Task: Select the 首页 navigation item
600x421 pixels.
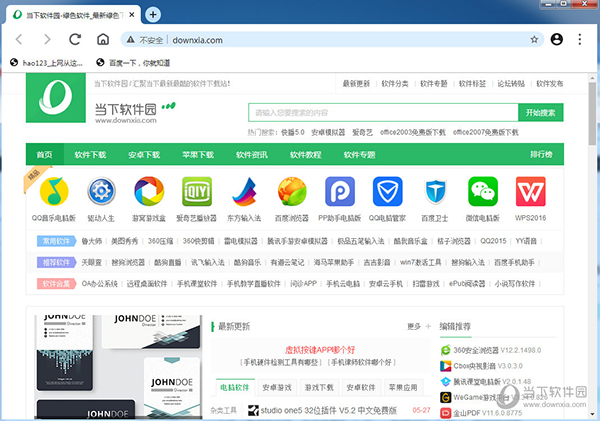Action: pos(44,155)
